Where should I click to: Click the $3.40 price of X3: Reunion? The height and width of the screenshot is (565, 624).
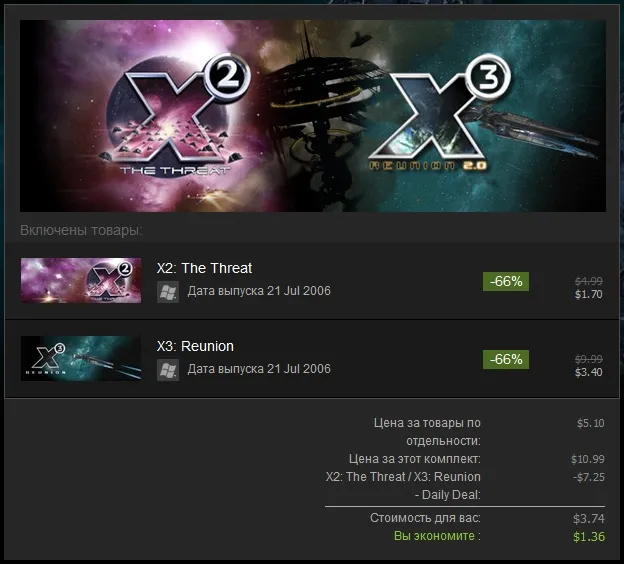point(589,372)
